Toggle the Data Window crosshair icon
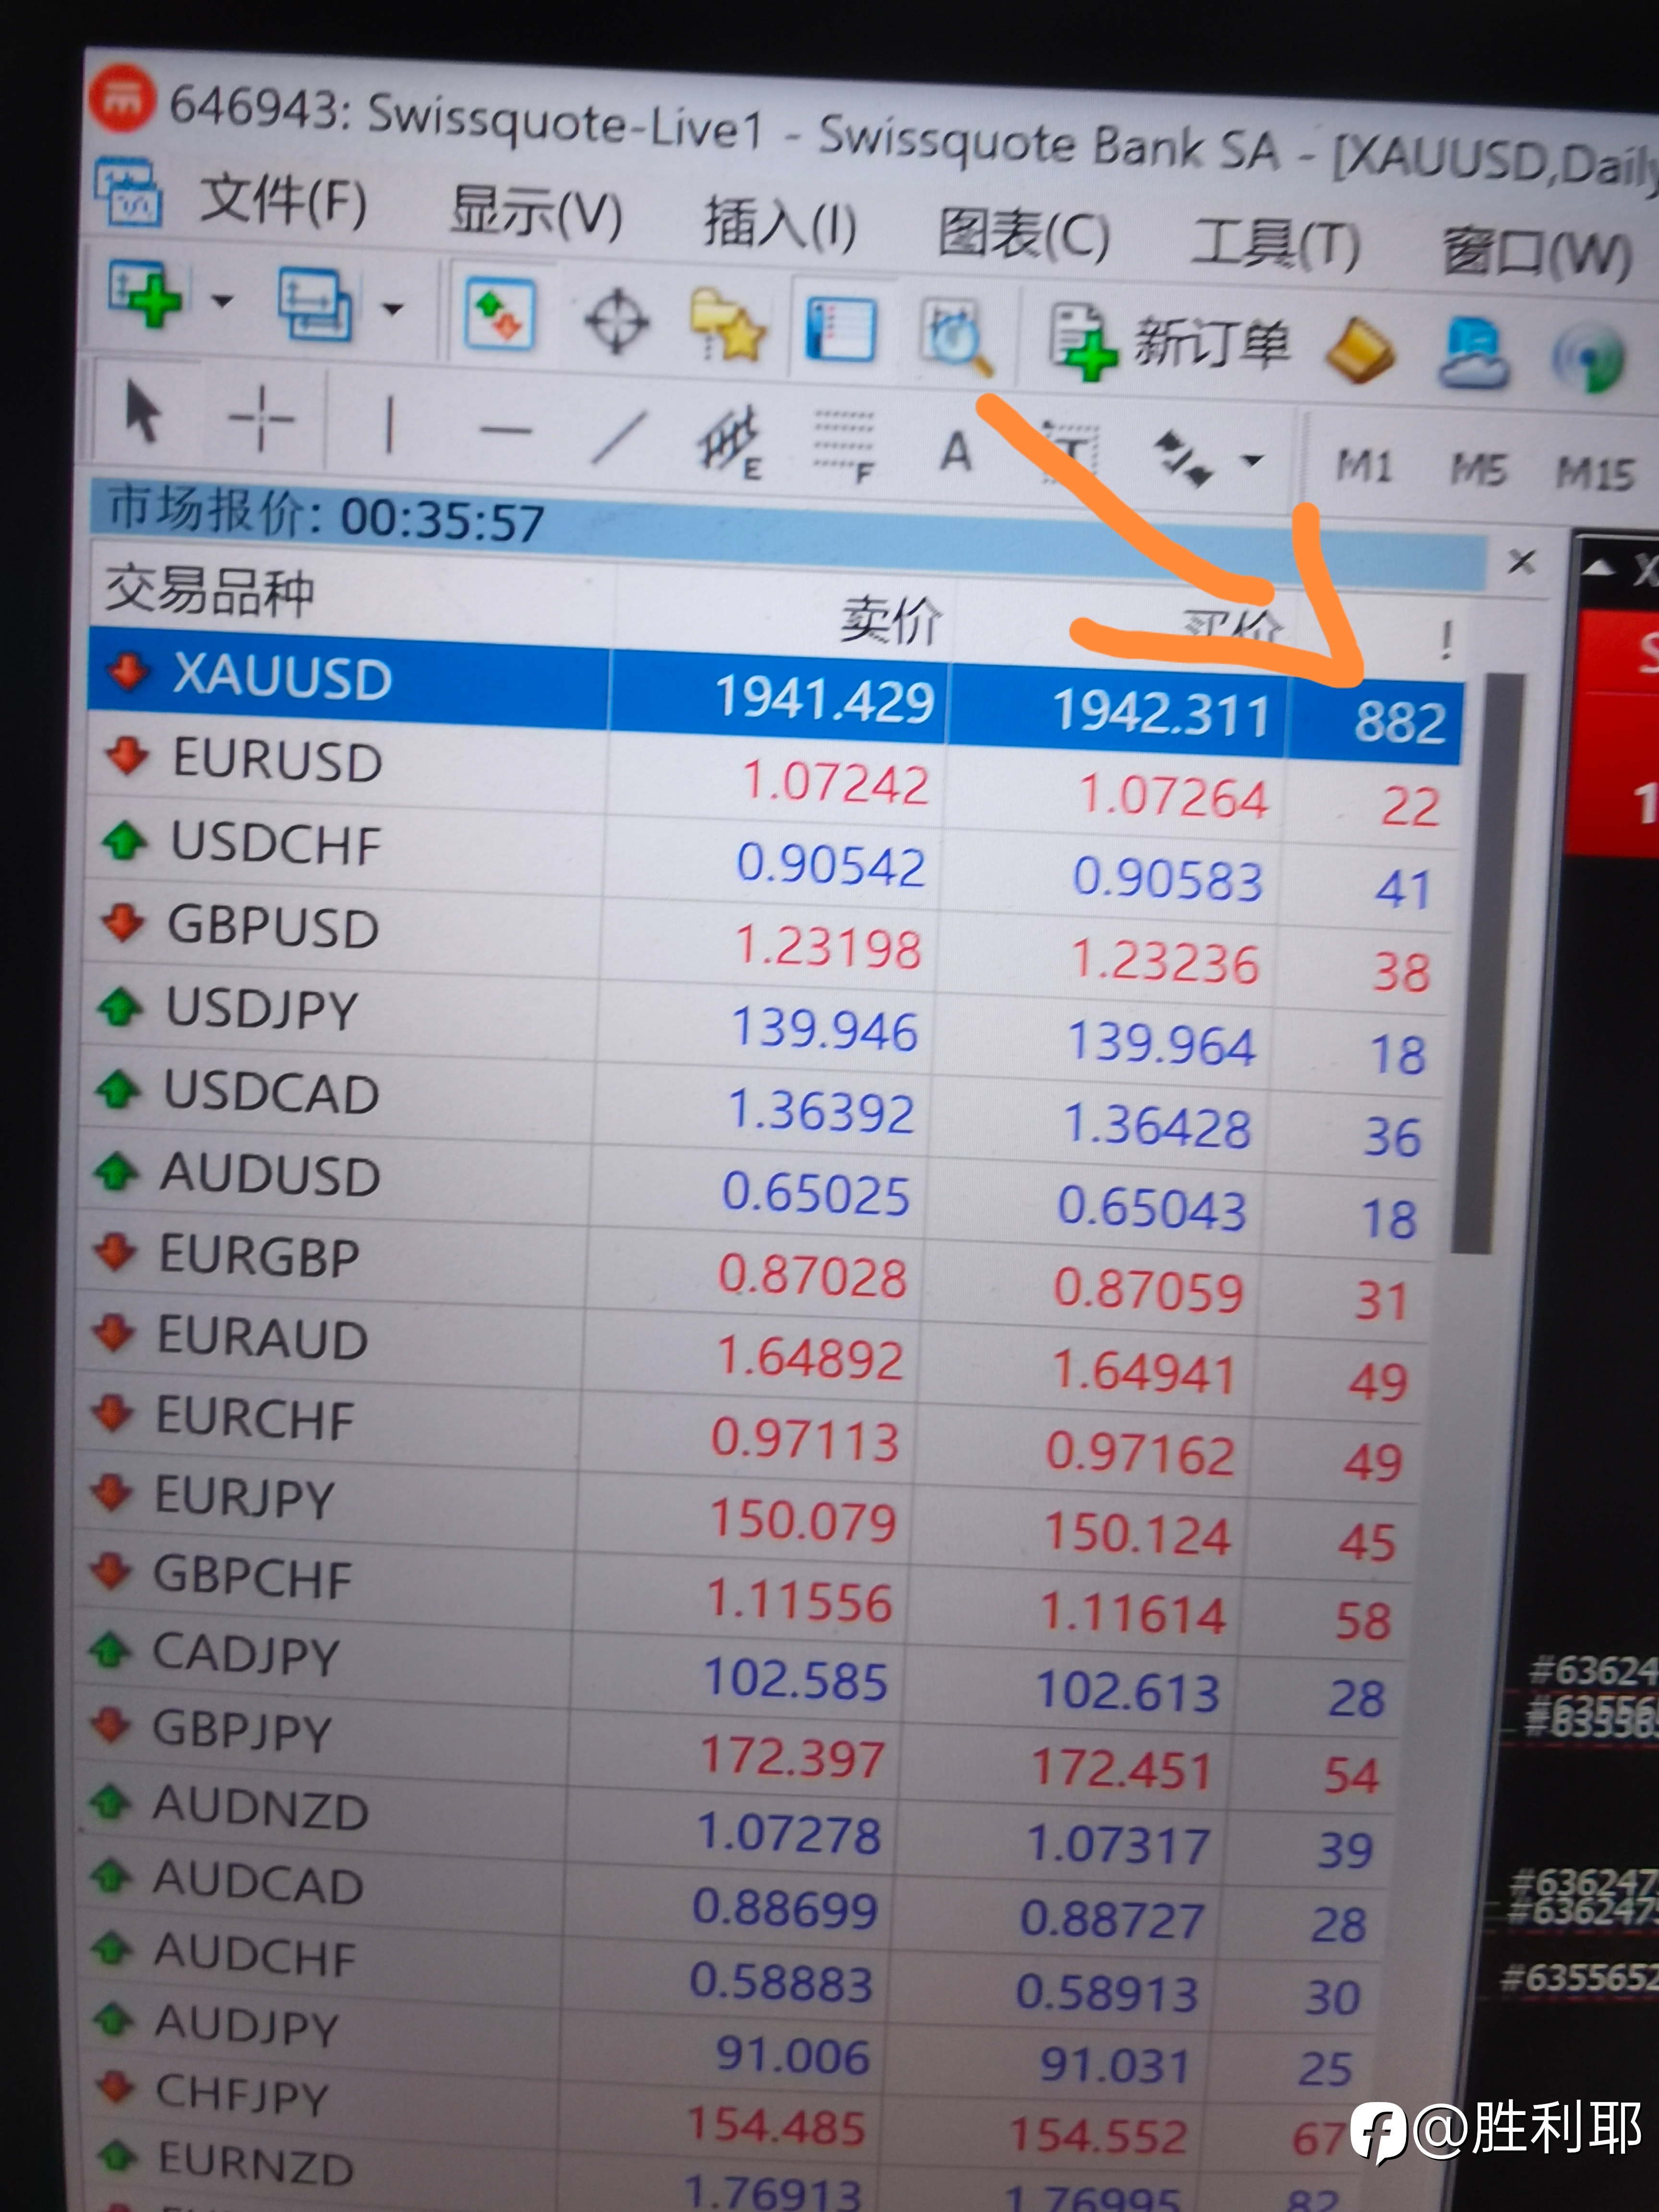Screen dimensions: 1659x2212 click(617, 321)
